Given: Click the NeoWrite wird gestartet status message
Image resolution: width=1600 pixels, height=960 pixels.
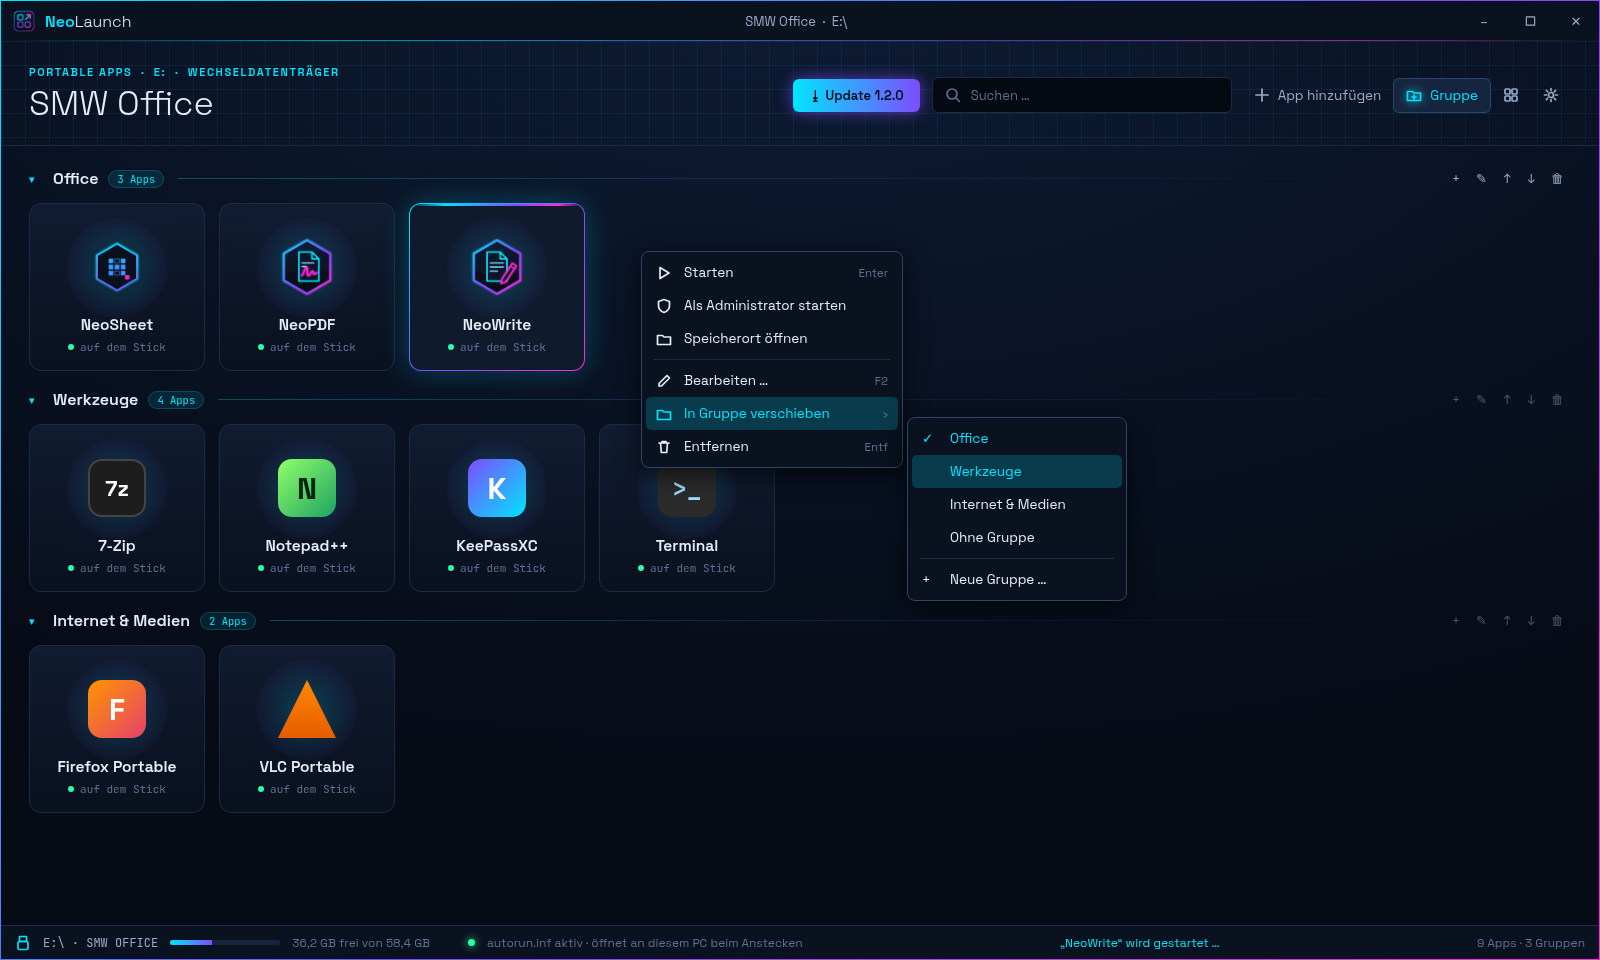Looking at the screenshot, I should (x=1140, y=943).
